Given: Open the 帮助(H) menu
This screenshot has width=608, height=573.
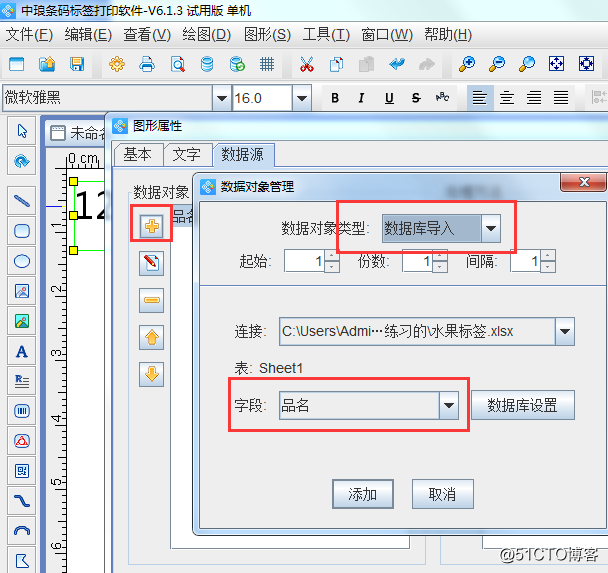Looking at the screenshot, I should click(448, 35).
